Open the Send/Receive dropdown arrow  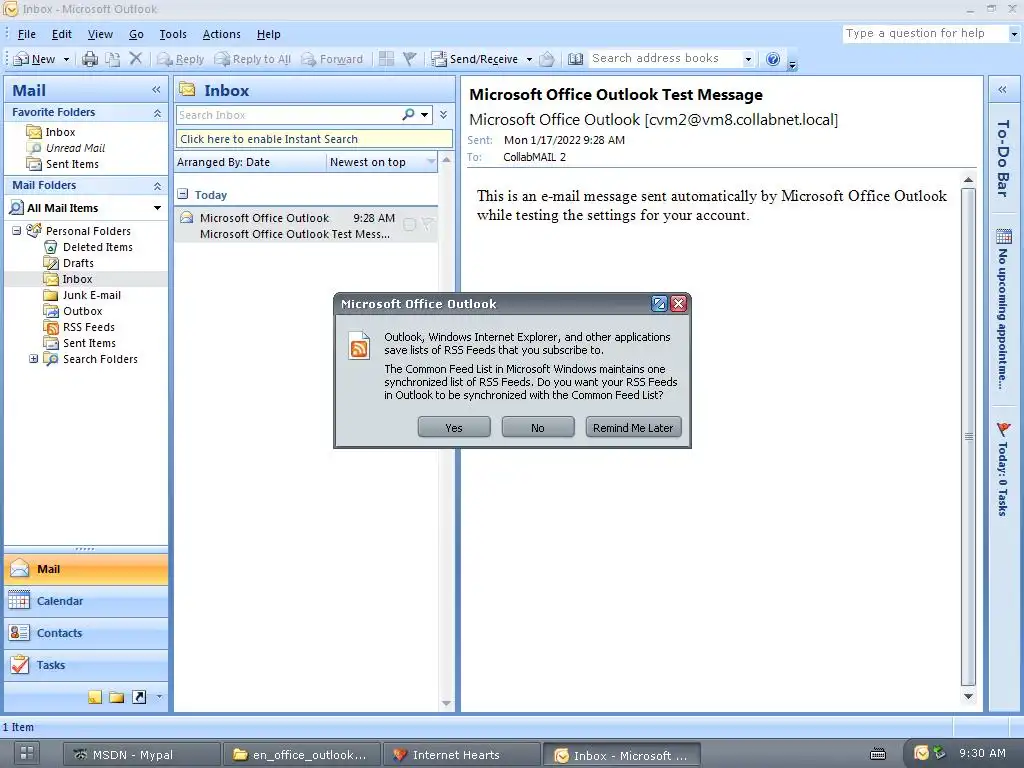pos(529,59)
